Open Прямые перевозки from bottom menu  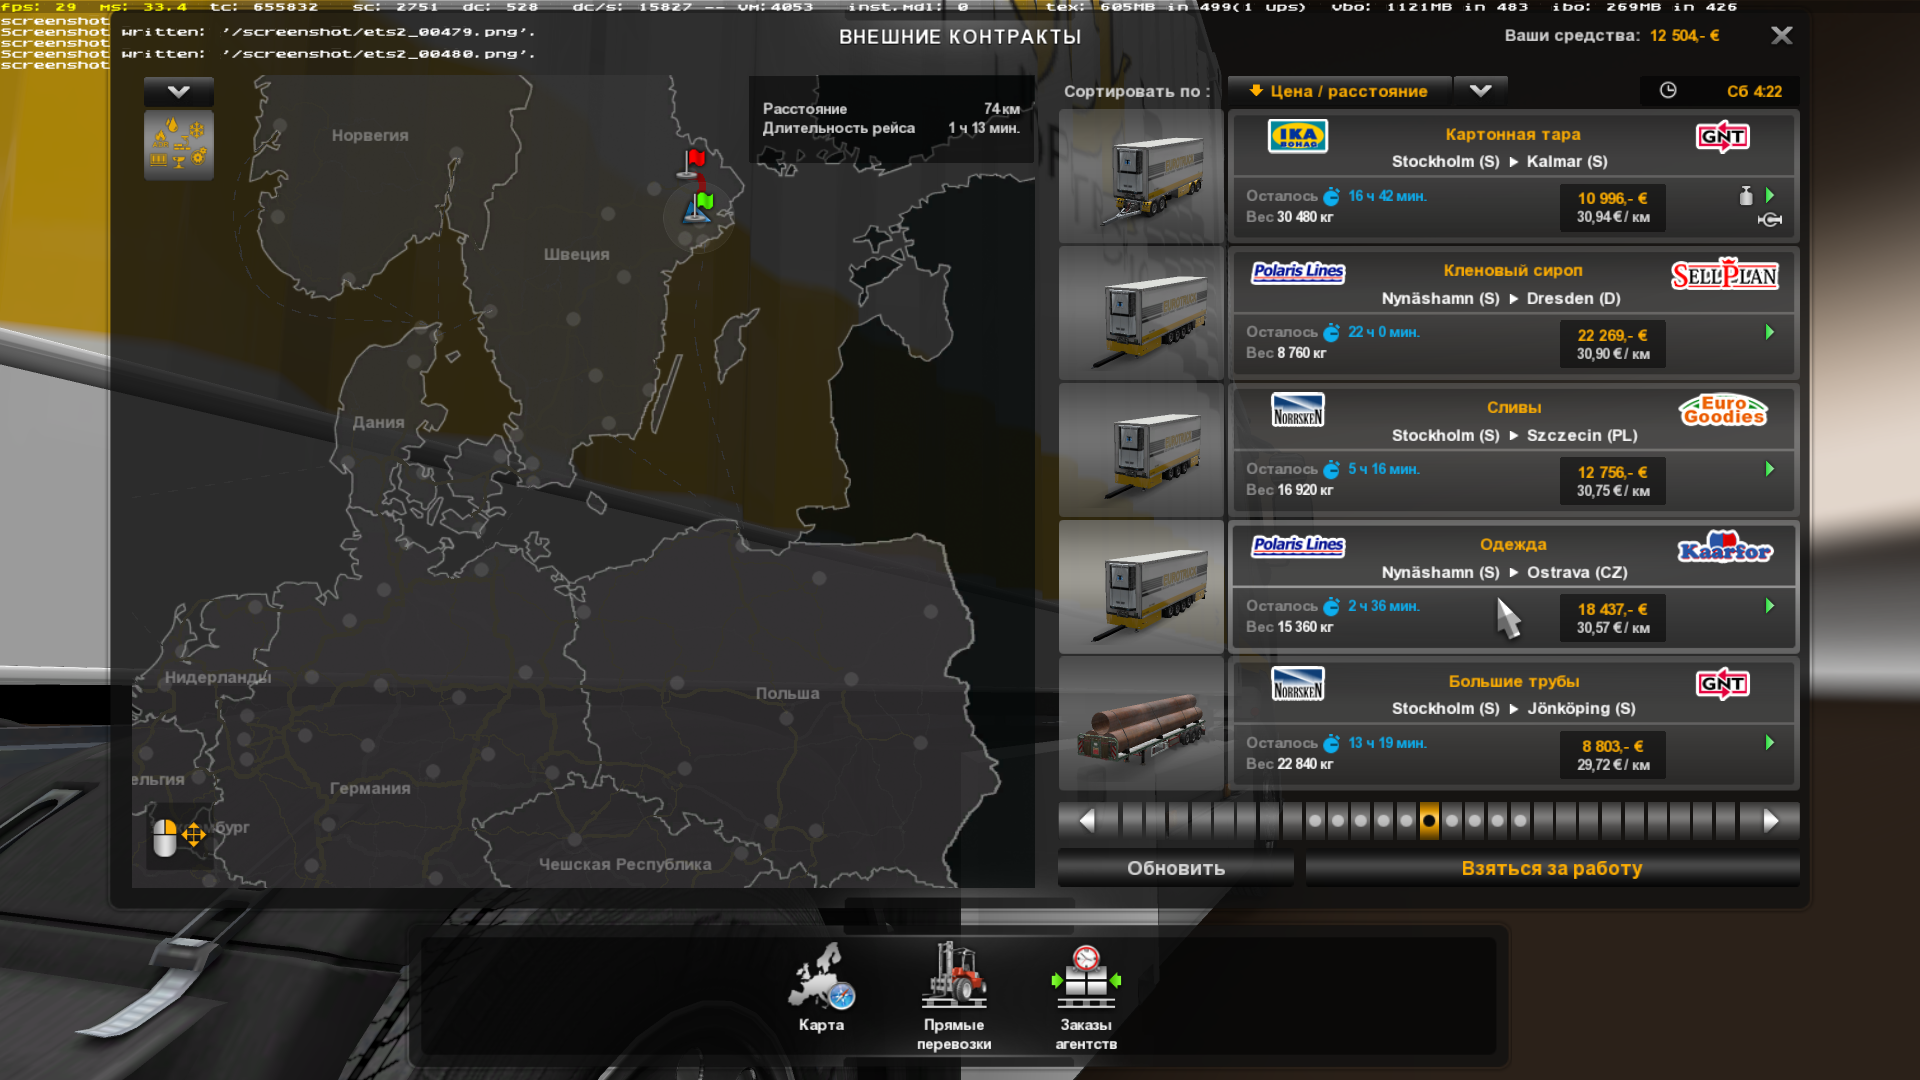click(x=954, y=996)
